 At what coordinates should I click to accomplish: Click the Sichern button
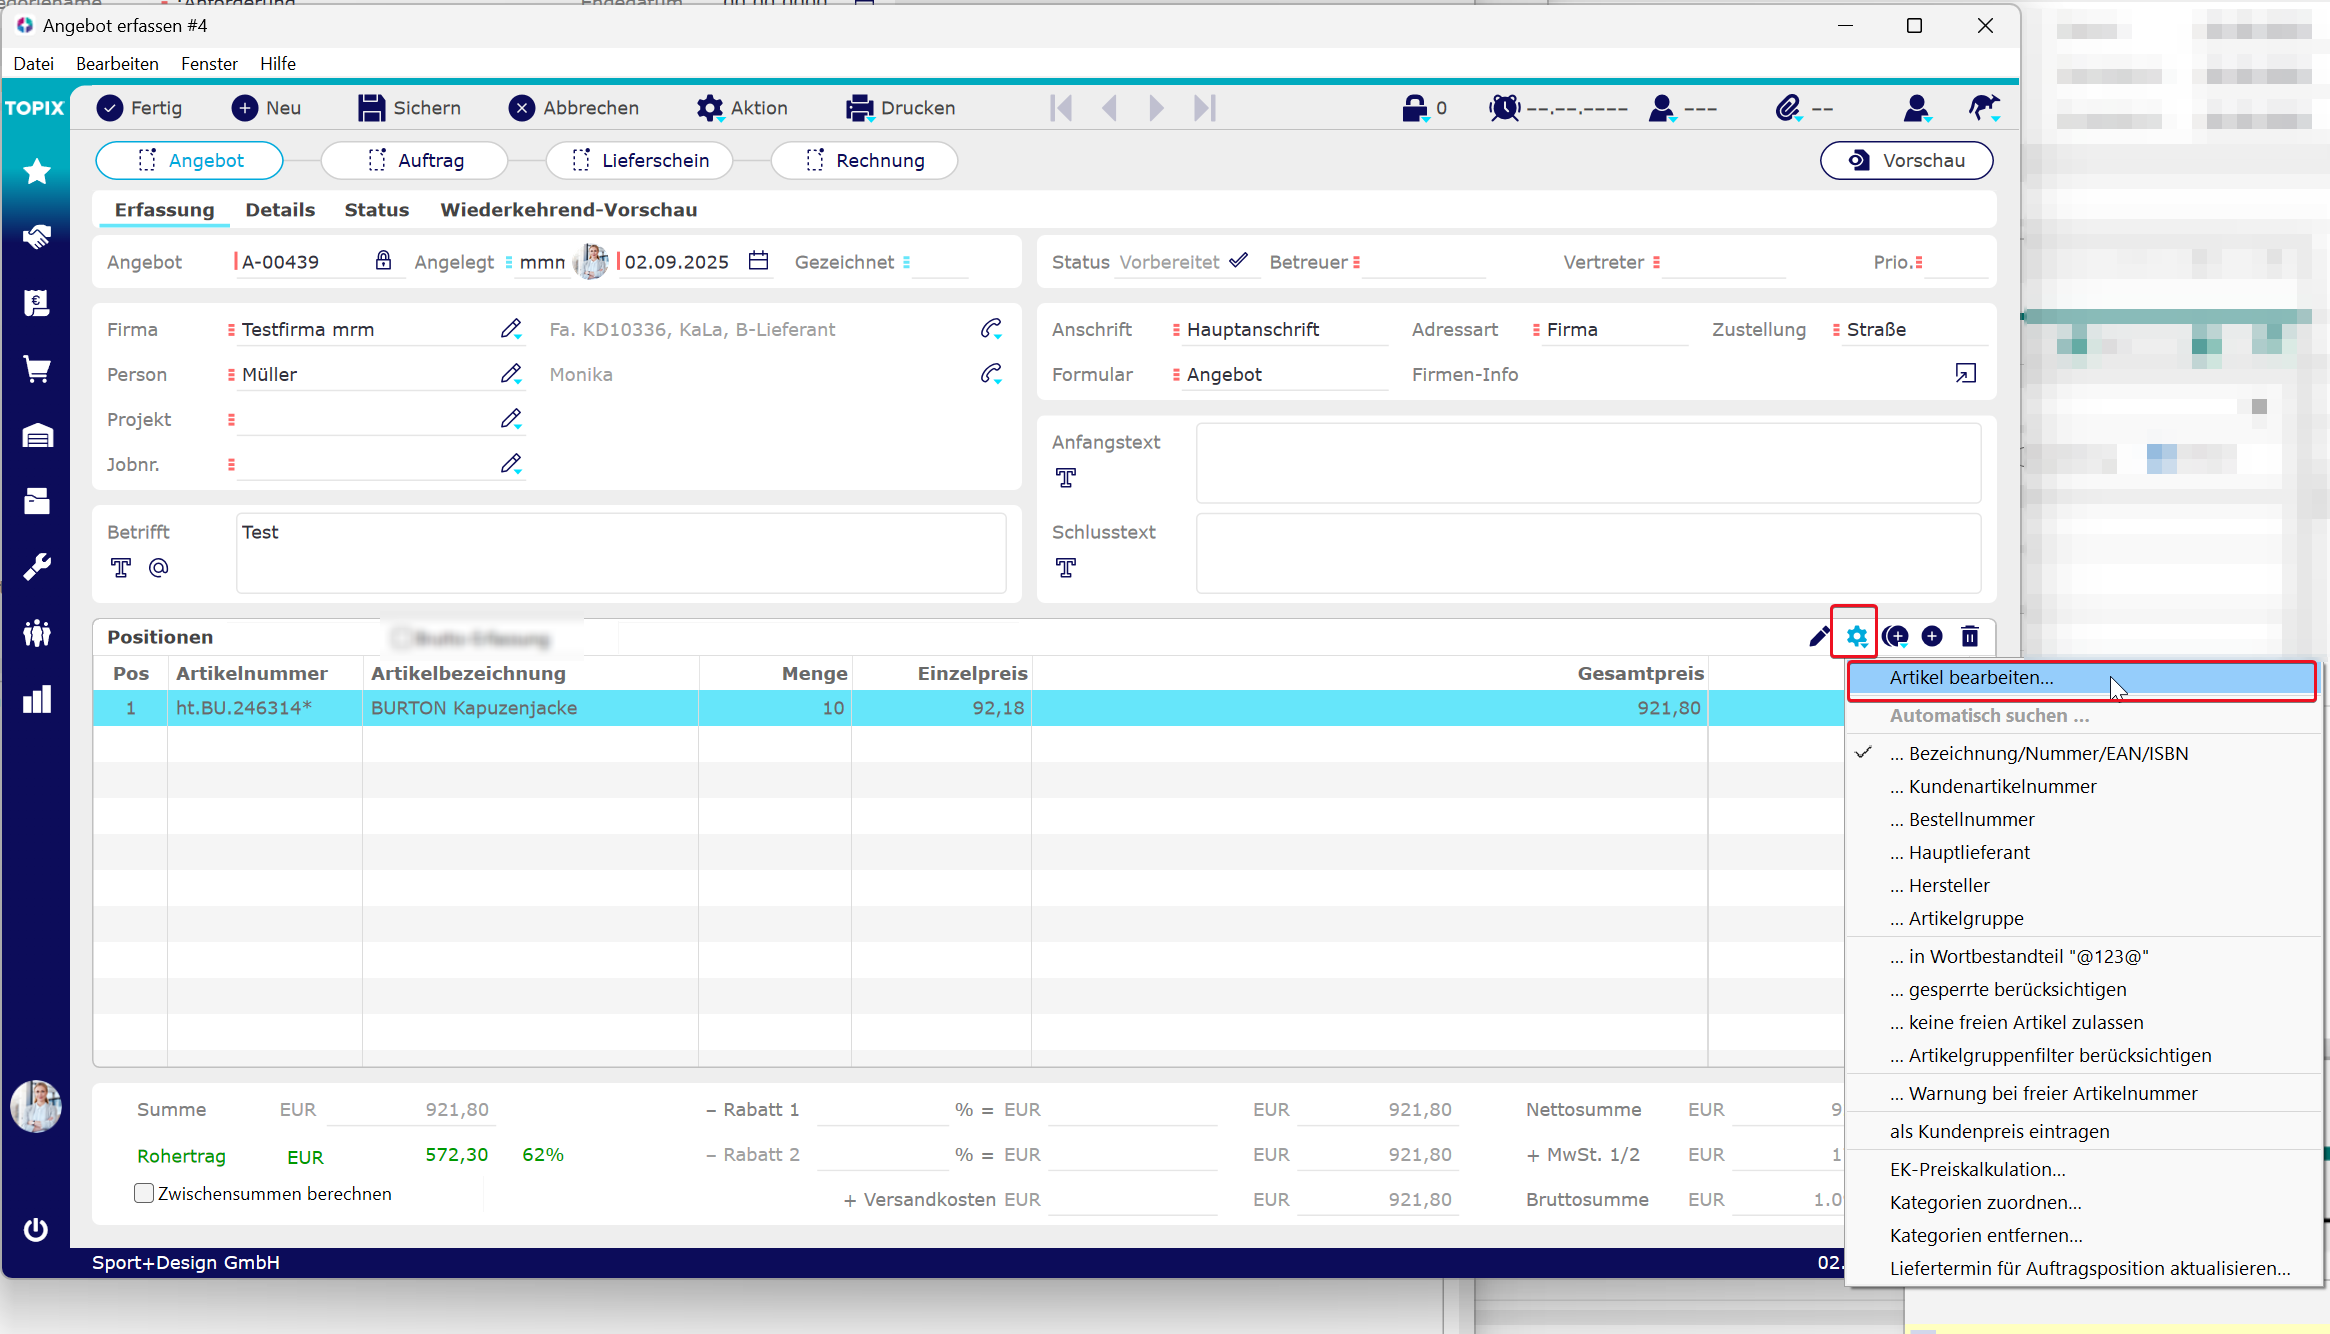point(410,108)
